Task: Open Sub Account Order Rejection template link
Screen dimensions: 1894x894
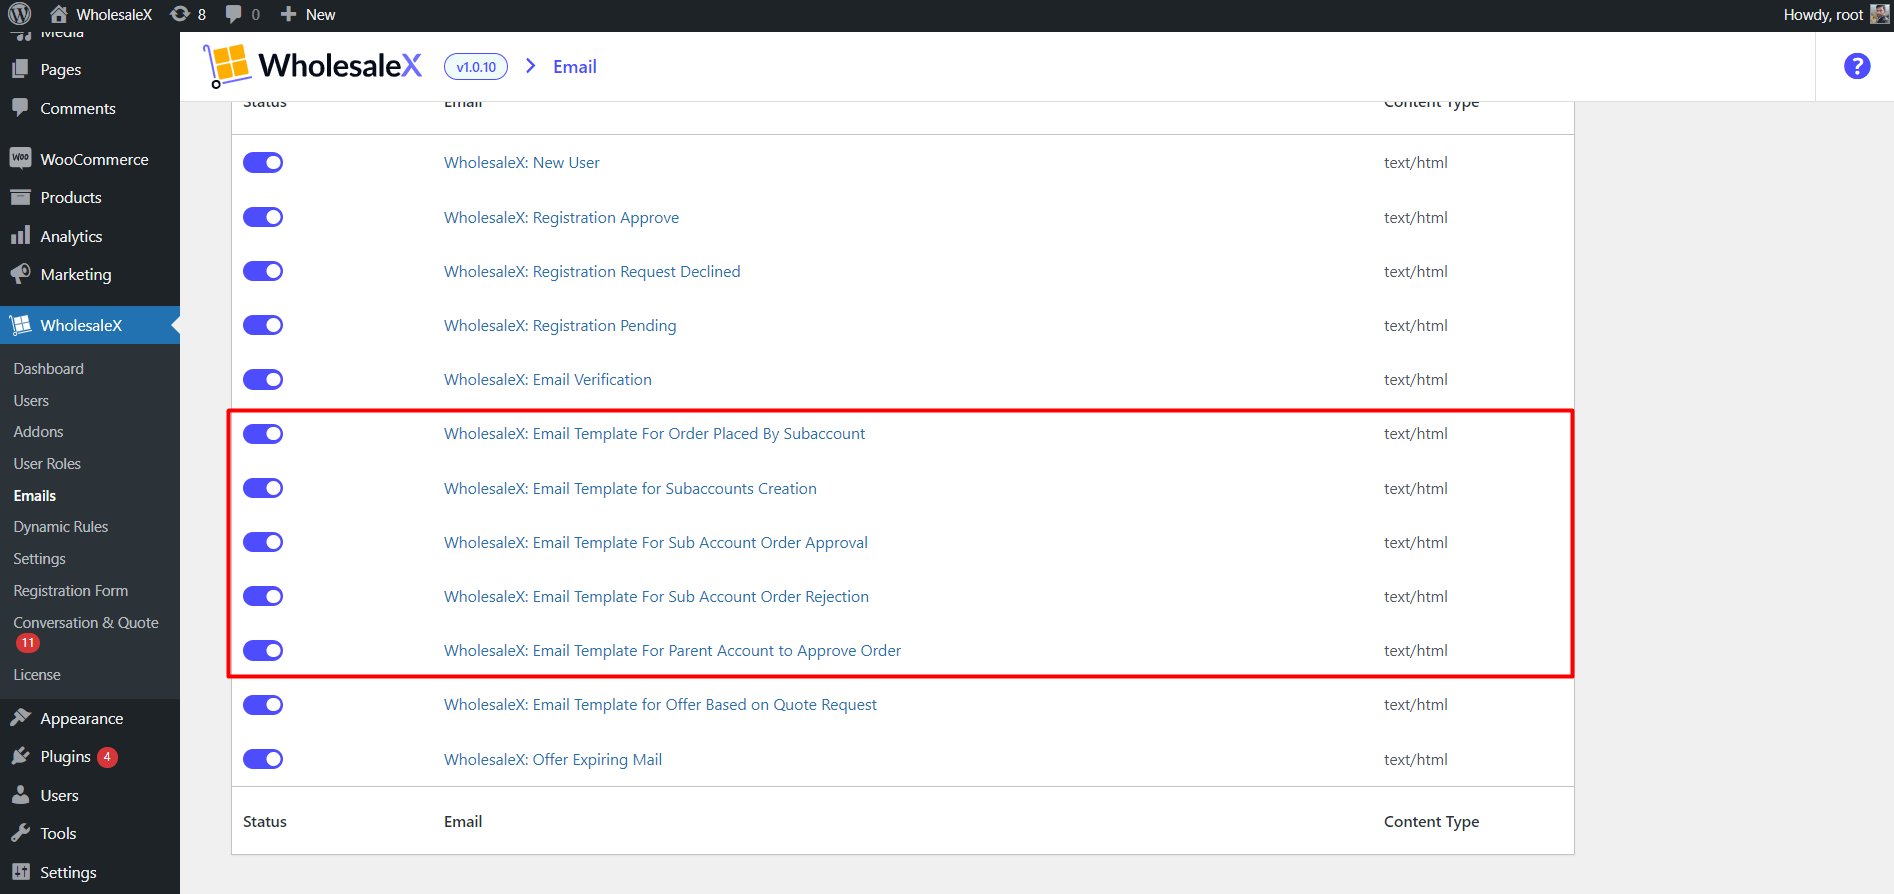Action: point(656,596)
